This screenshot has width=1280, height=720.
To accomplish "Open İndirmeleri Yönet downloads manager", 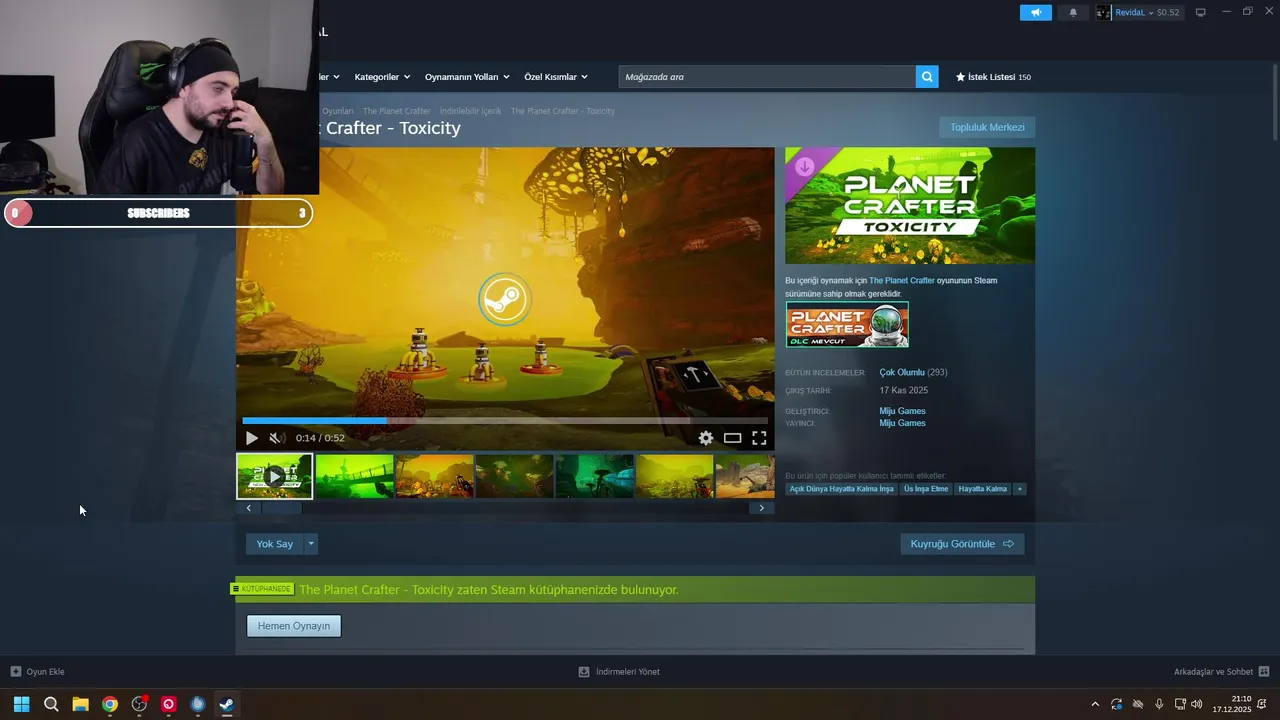I will tap(619, 672).
